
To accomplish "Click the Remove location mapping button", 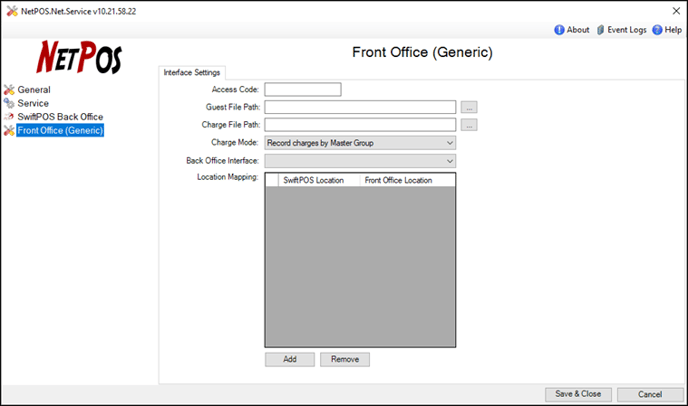I will point(345,359).
